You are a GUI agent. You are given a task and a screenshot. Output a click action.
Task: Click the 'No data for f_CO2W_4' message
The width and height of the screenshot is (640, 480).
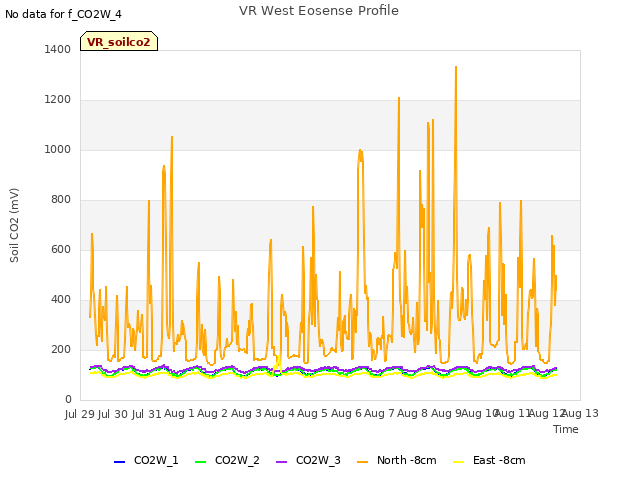(63, 15)
